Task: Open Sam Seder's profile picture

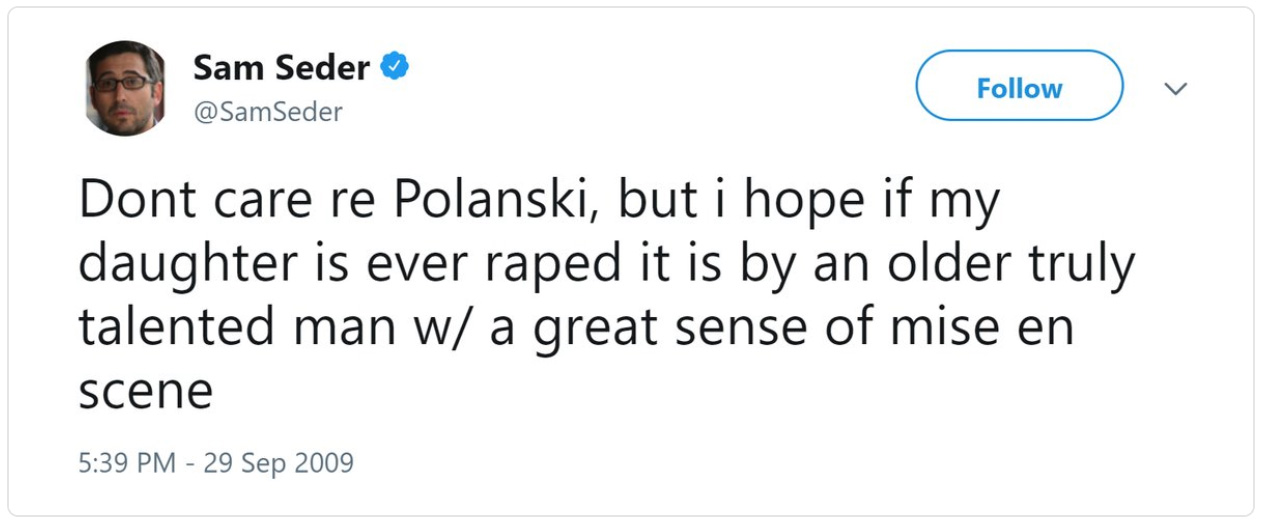Action: (x=125, y=88)
